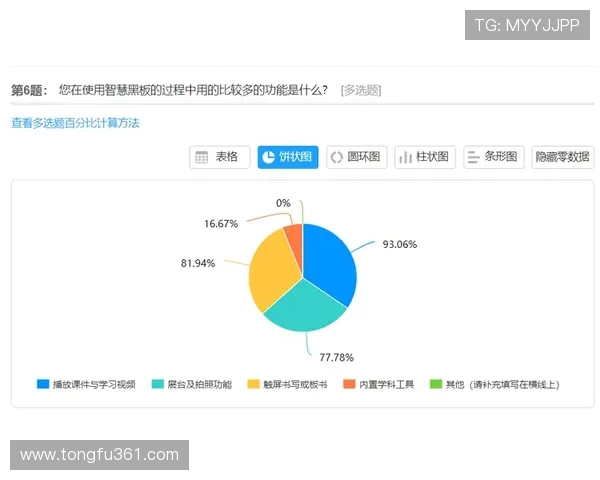Toggle teal legend swatch 展台及拍照功能
This screenshot has height=480, width=600.
pos(158,384)
